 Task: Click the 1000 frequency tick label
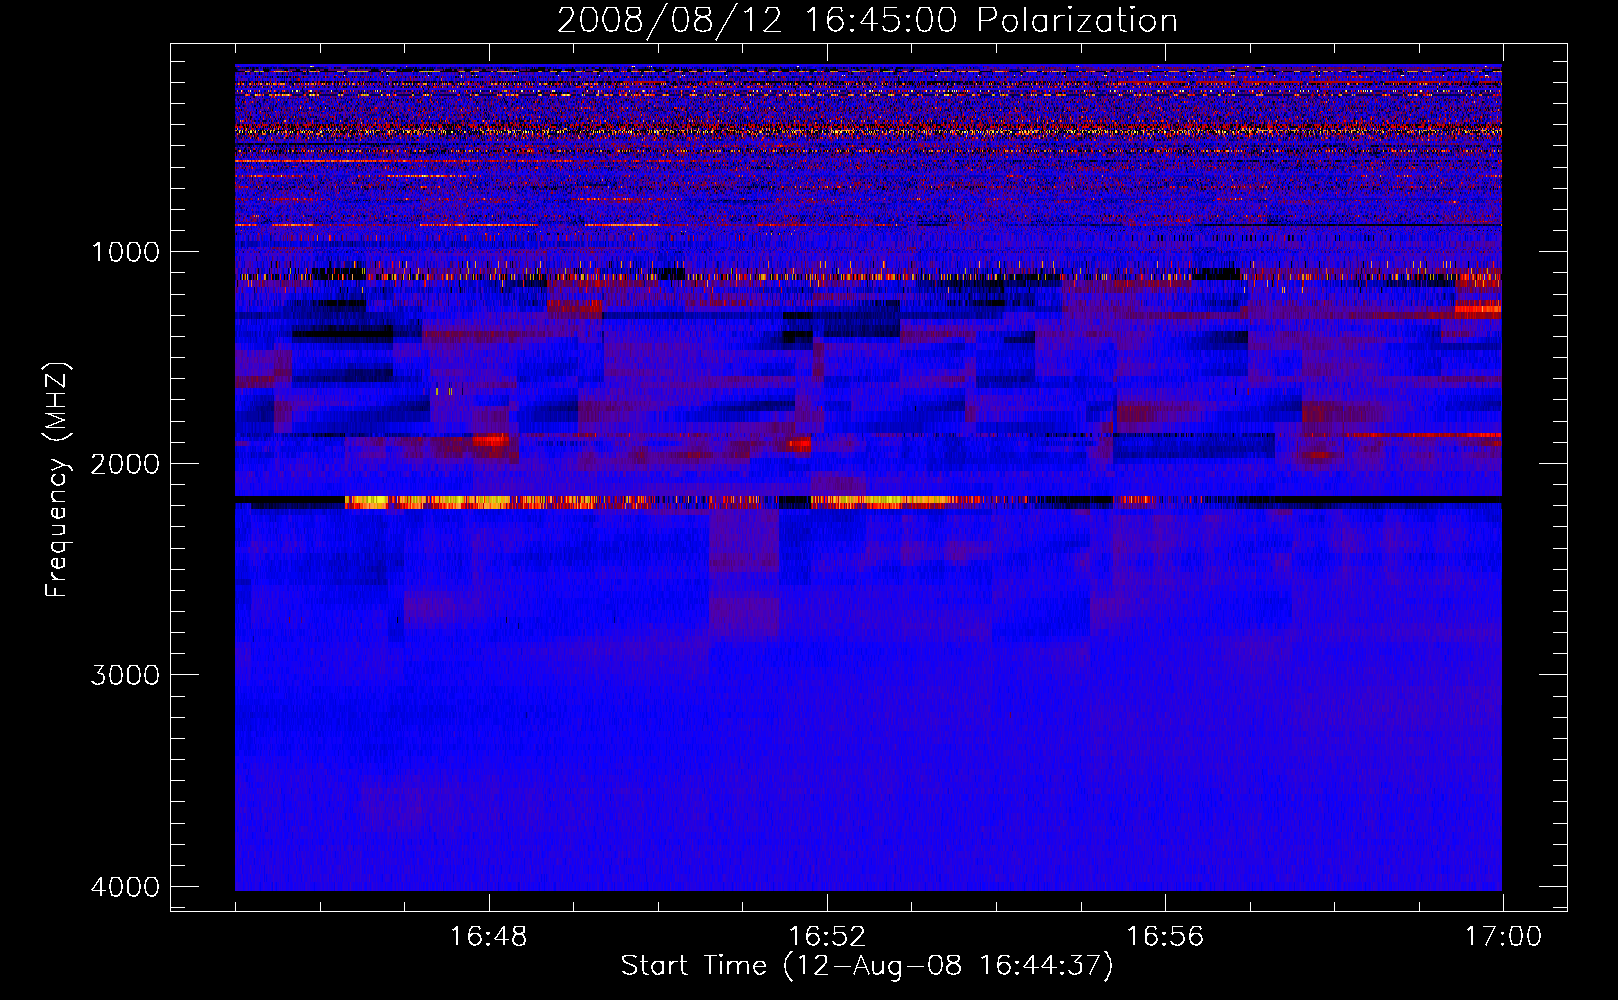point(125,252)
